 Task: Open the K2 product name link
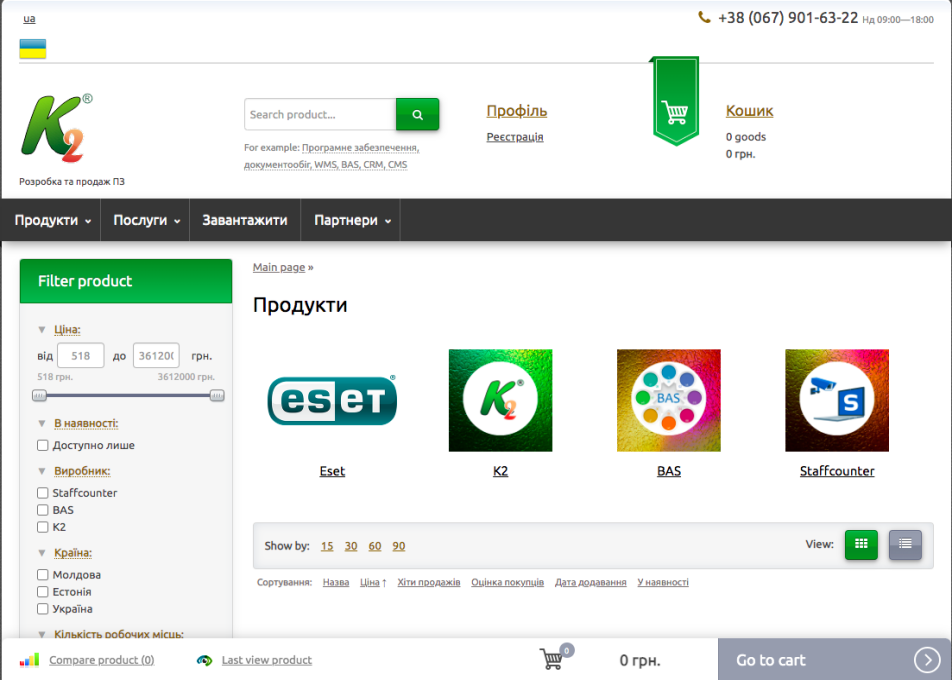(500, 471)
